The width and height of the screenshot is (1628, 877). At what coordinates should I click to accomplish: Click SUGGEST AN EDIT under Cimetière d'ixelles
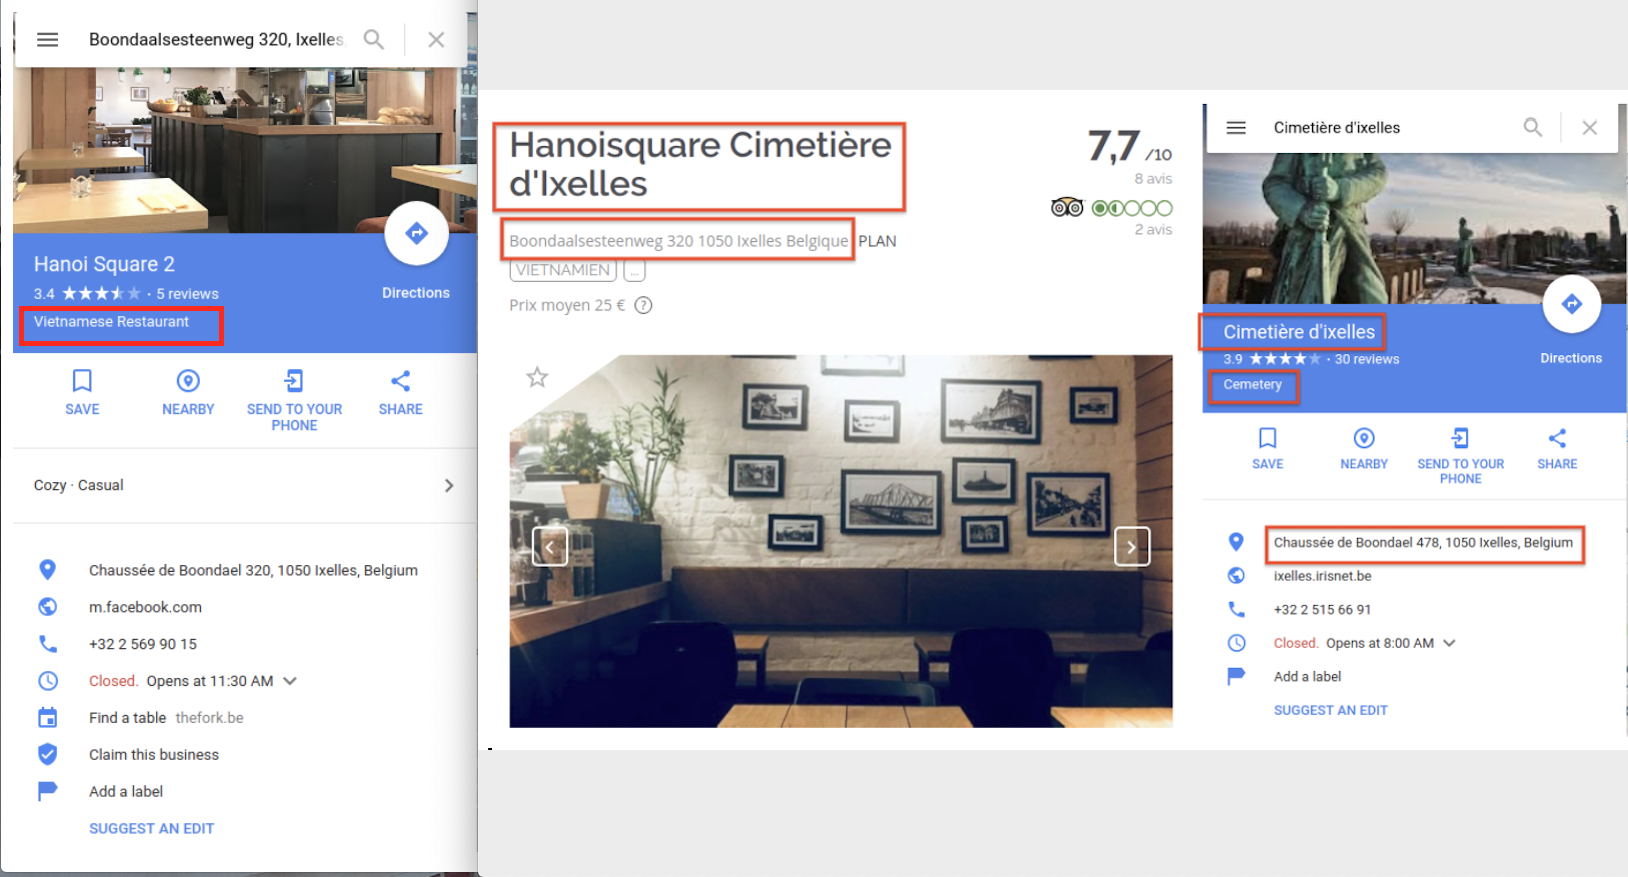coord(1330,710)
